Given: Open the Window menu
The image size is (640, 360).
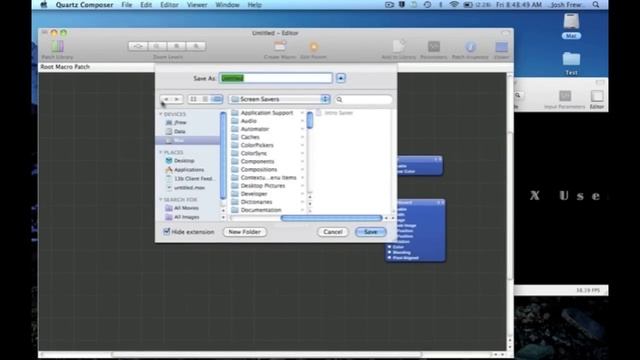Looking at the screenshot, I should click(227, 5).
